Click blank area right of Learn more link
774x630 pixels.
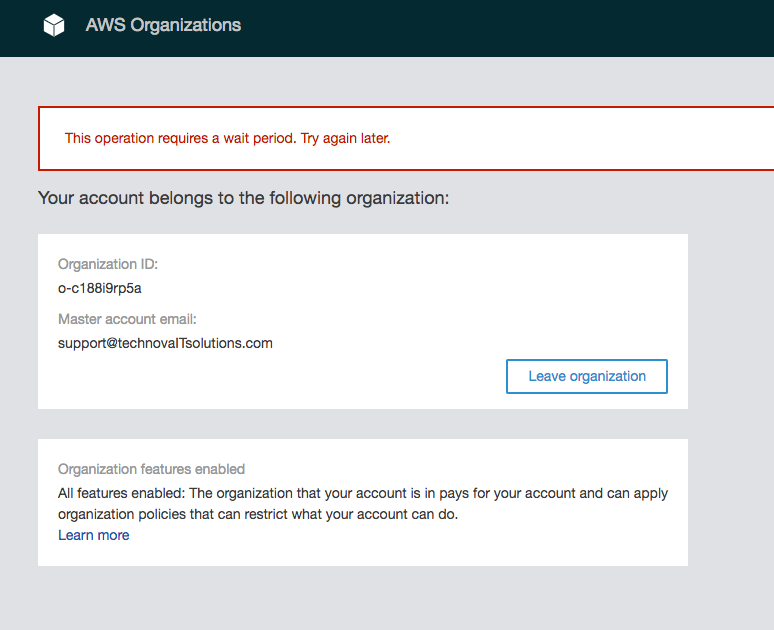point(400,536)
